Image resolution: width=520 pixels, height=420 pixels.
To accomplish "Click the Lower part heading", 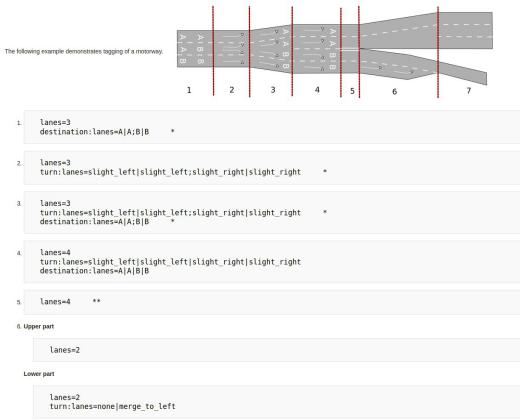I will [39, 374].
